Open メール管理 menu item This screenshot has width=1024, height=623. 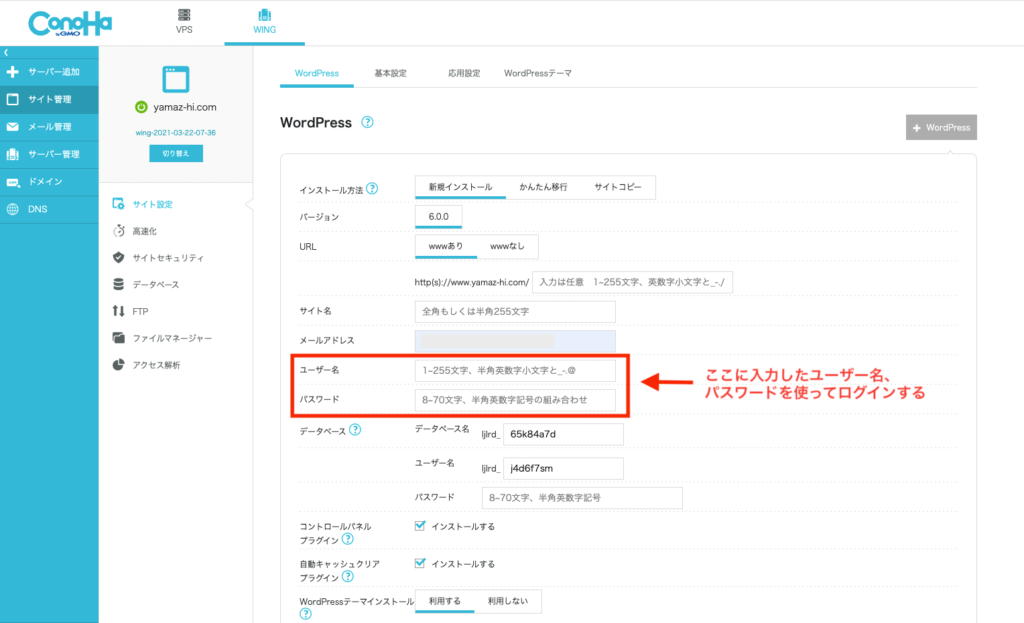[x=49, y=127]
